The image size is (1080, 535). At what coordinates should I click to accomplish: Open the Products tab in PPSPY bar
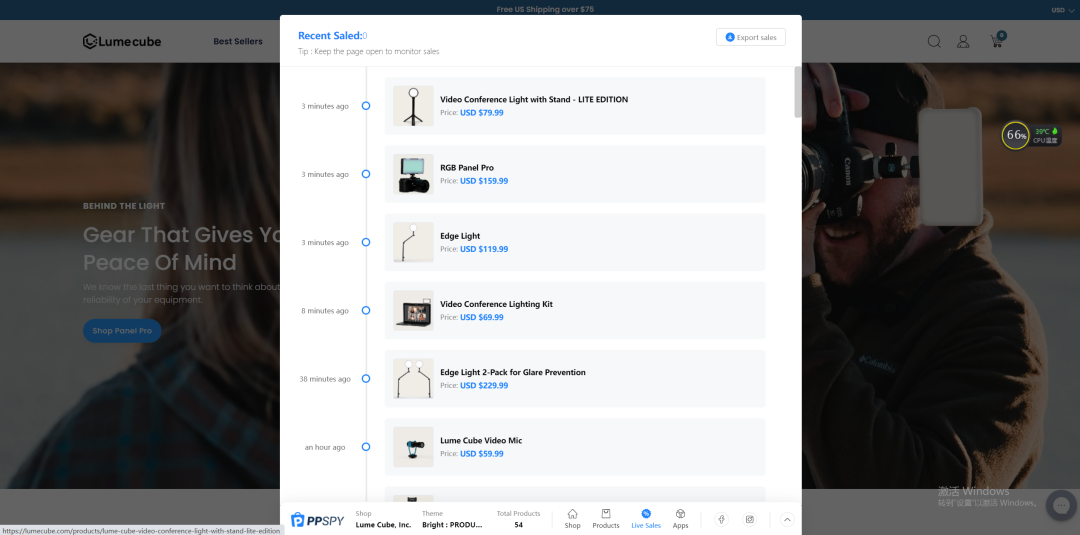606,518
